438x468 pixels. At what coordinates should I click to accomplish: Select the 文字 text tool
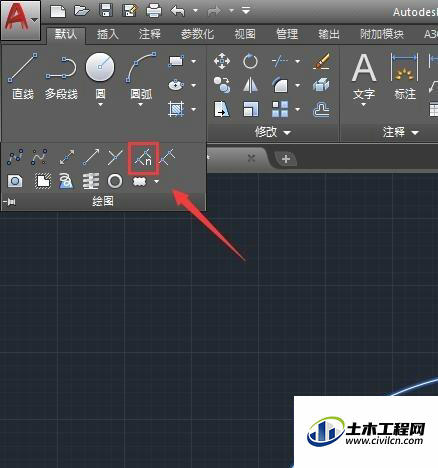click(364, 77)
